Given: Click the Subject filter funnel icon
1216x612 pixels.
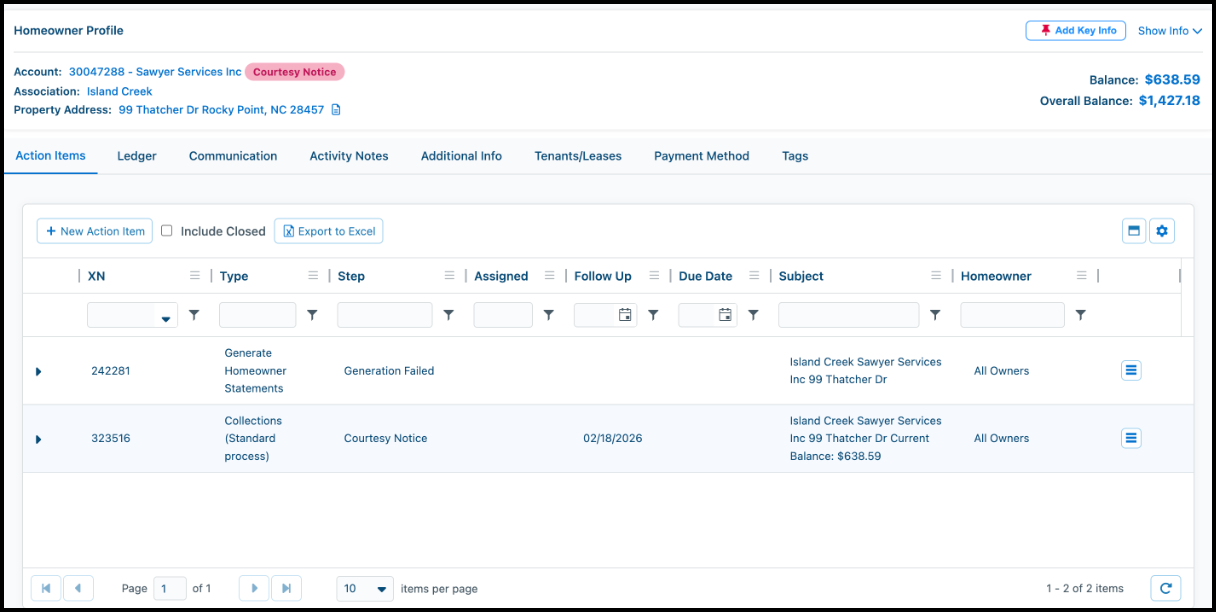Looking at the screenshot, I should pos(935,315).
